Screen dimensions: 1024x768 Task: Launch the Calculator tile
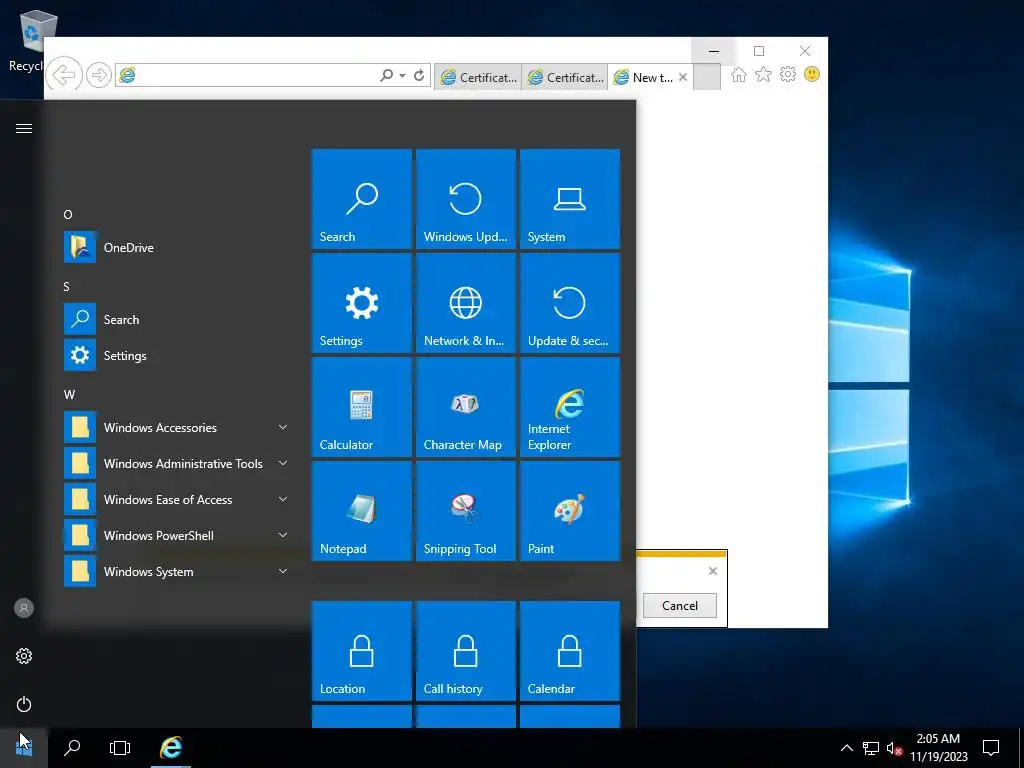[x=362, y=407]
